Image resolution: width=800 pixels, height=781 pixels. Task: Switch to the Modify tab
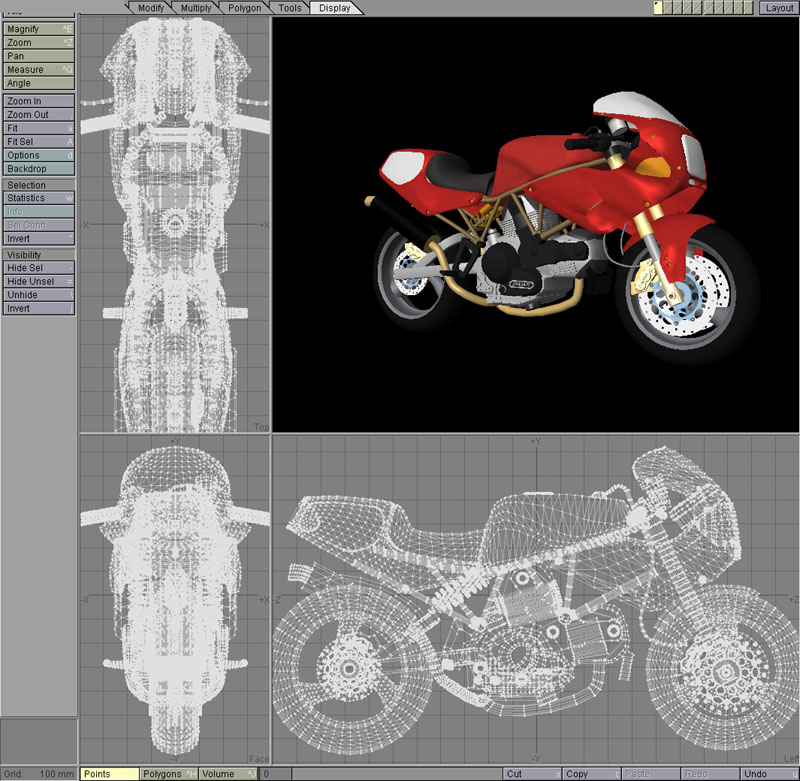(x=151, y=8)
